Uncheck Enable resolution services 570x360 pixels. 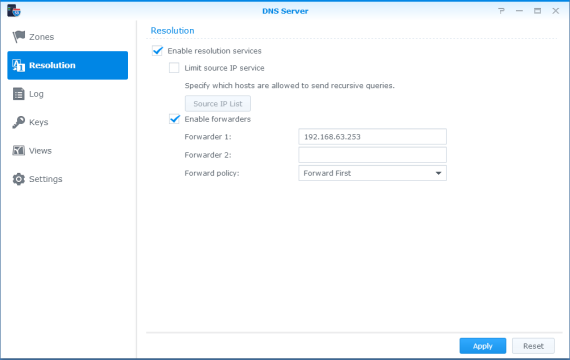[x=157, y=51]
